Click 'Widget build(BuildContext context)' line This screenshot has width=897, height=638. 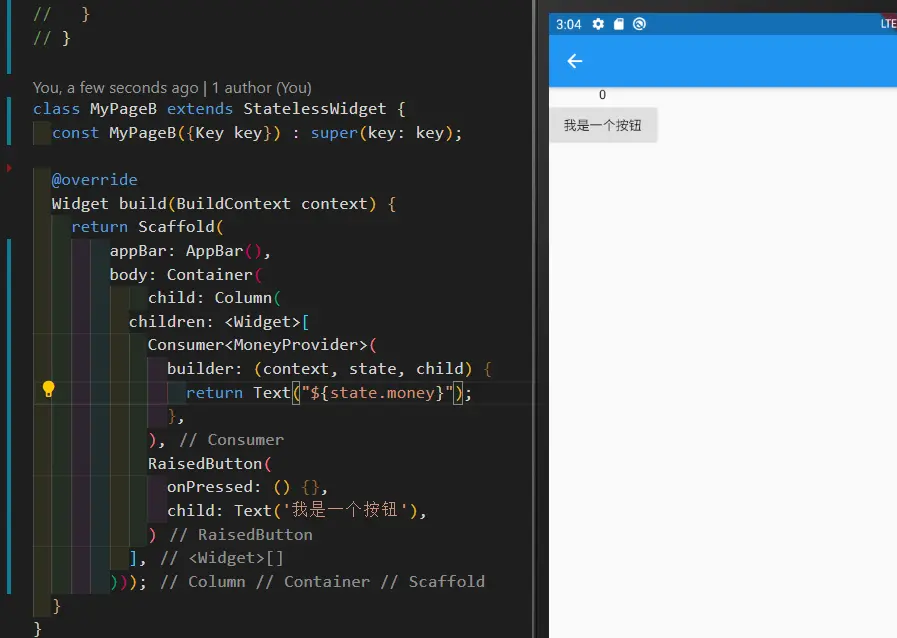[224, 204]
